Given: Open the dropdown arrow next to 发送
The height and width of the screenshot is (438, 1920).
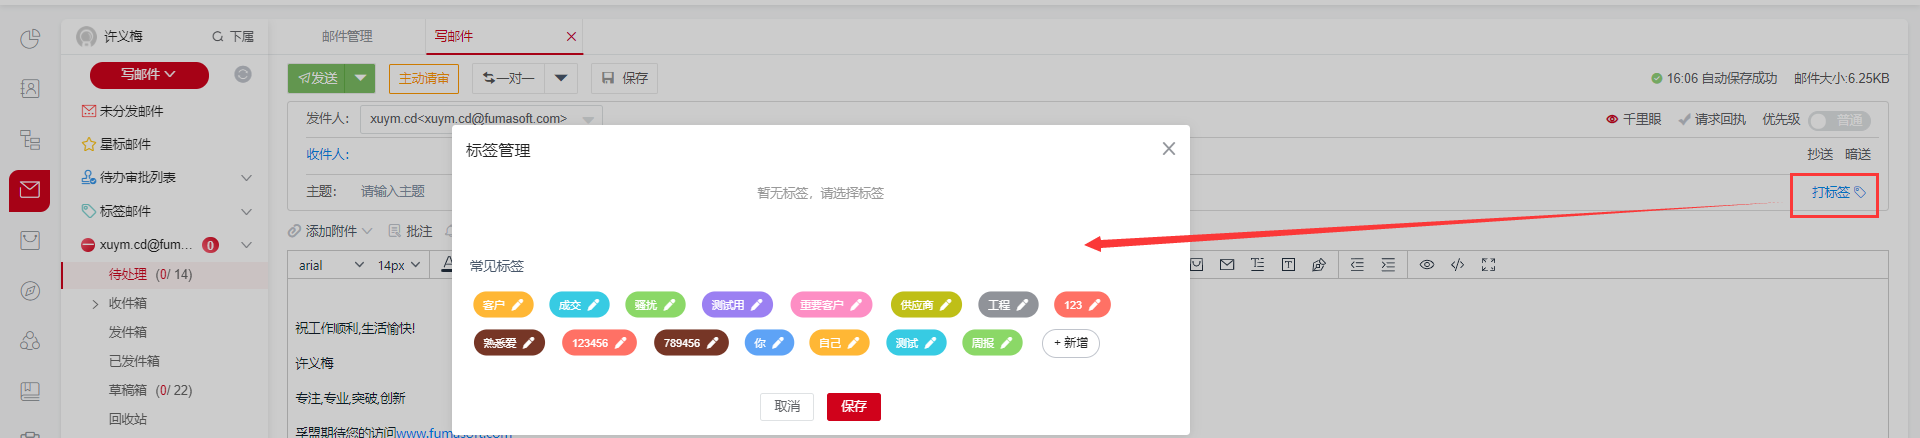Looking at the screenshot, I should click(x=361, y=78).
